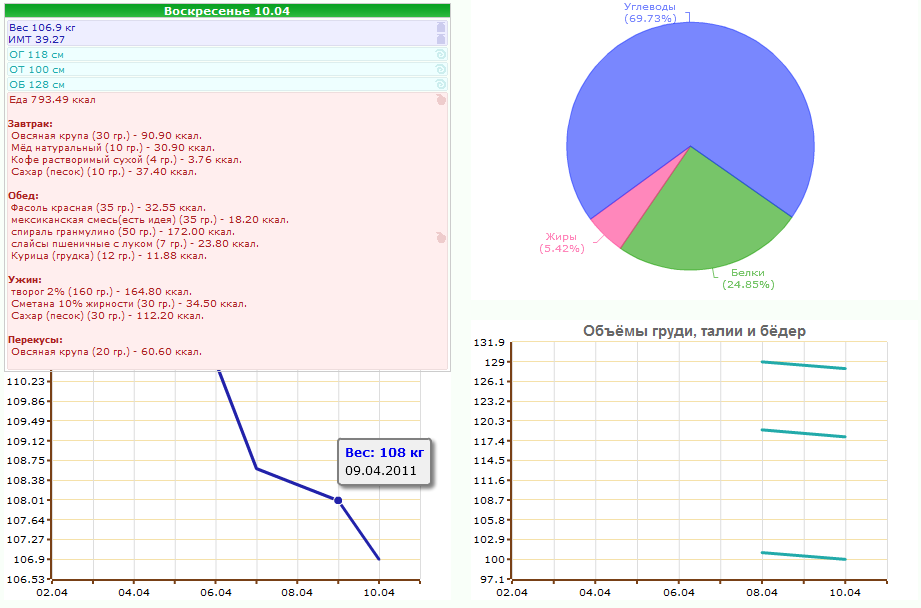Click the middle teal line near 118 (chest)
921x608 pixels.
[x=804, y=434]
